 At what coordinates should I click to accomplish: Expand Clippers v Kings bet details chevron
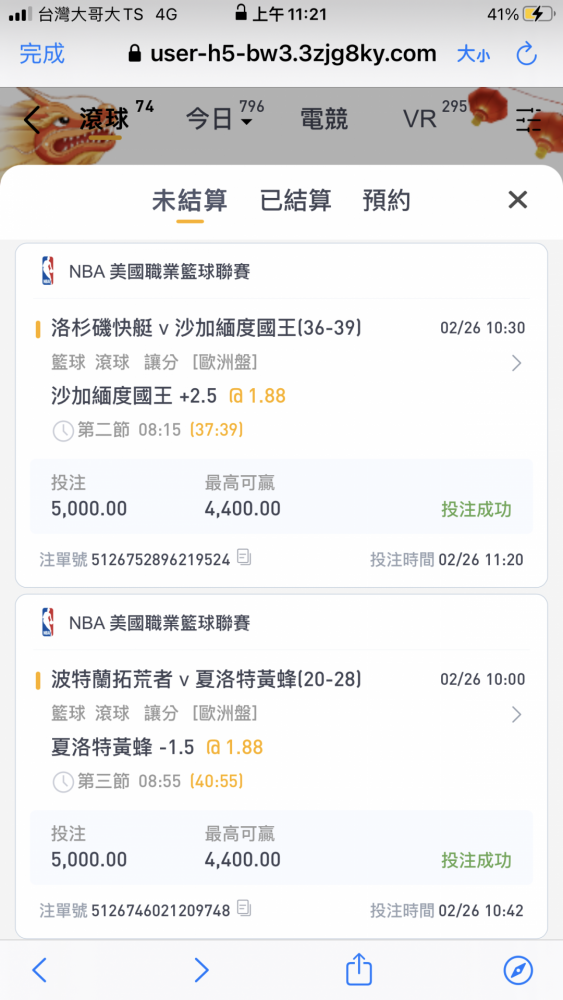pyautogui.click(x=516, y=364)
